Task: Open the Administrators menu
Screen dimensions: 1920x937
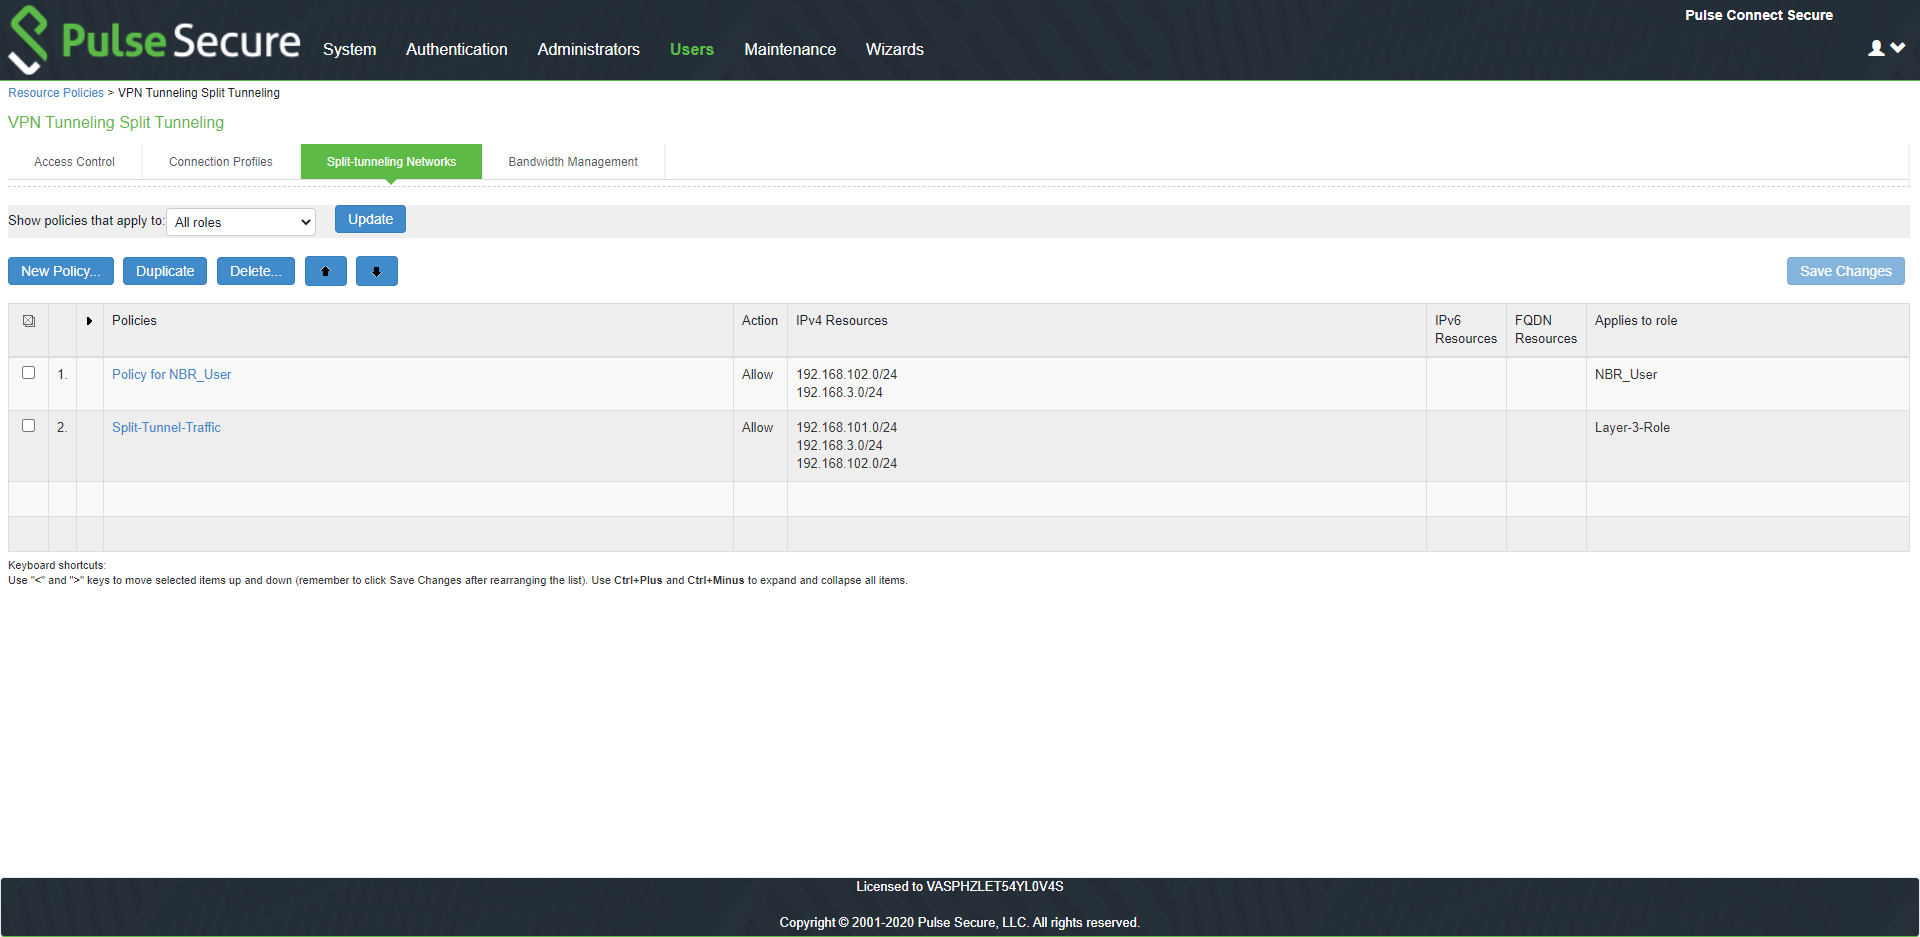Action: (x=589, y=49)
